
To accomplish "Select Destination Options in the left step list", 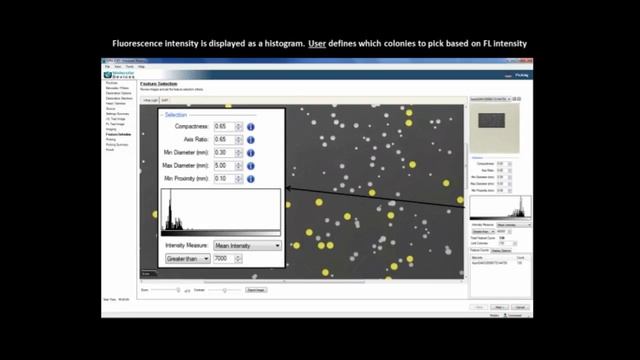I will 119,93.
